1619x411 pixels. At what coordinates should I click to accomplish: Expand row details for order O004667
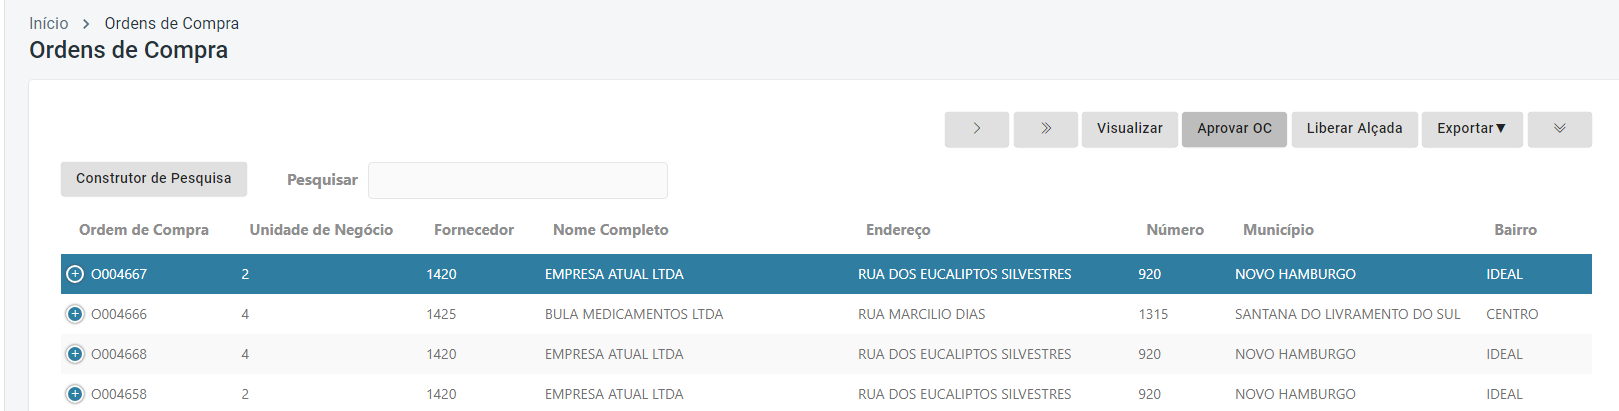pyautogui.click(x=75, y=274)
